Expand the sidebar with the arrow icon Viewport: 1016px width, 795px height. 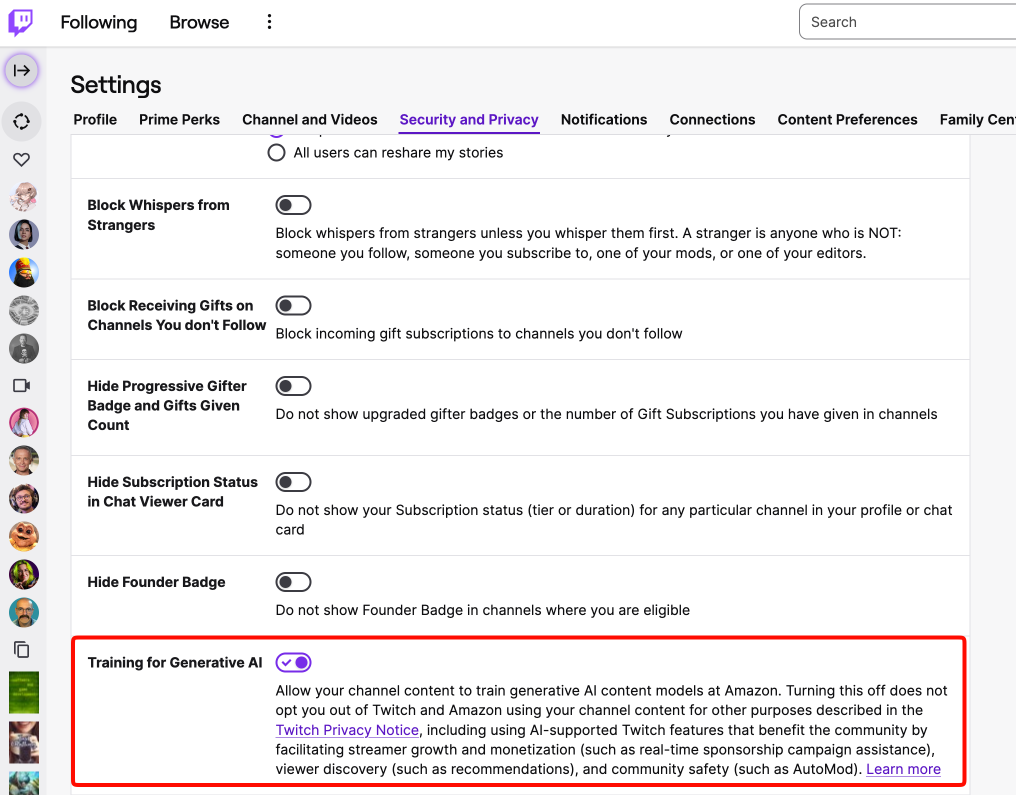(21, 70)
